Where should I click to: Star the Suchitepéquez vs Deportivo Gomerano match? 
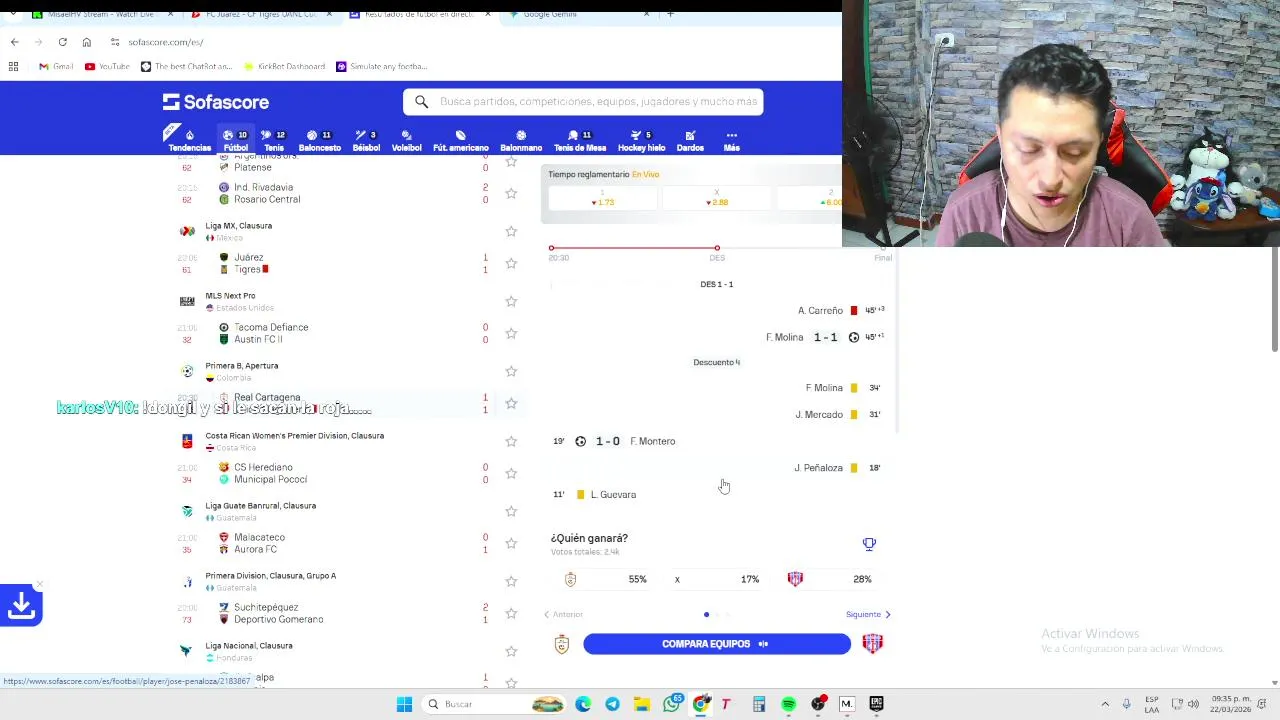(x=511, y=613)
